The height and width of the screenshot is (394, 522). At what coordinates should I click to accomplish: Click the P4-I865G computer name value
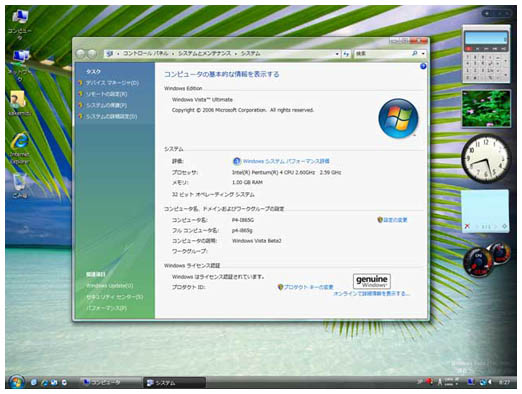243,220
